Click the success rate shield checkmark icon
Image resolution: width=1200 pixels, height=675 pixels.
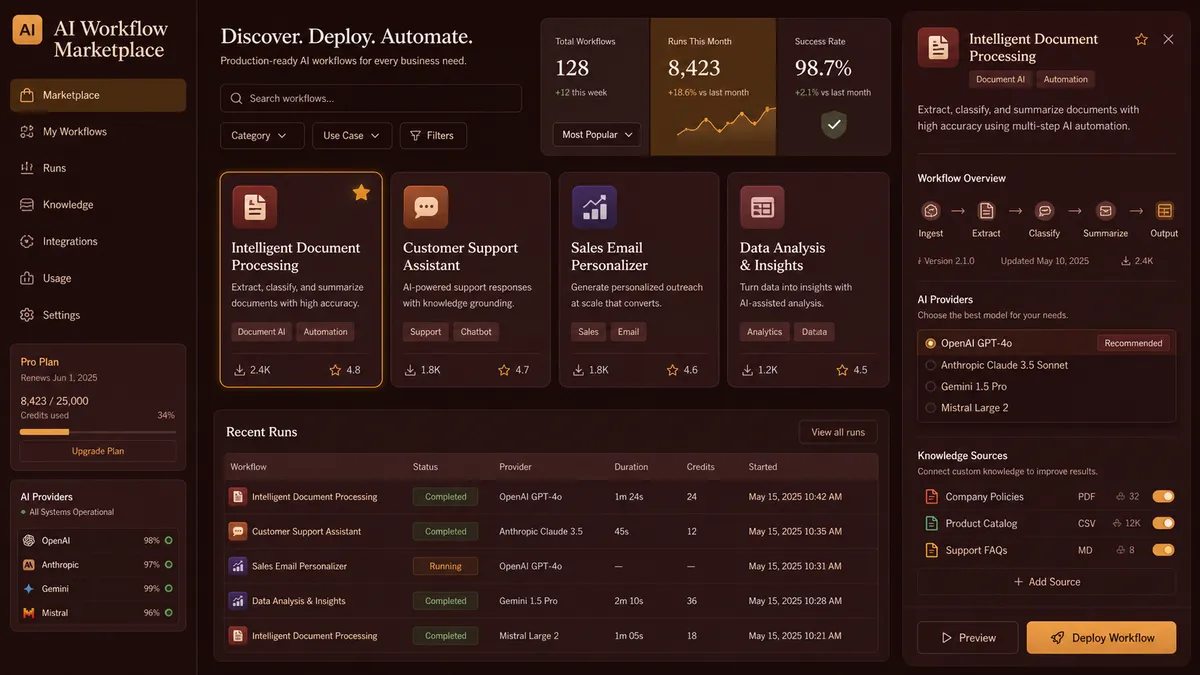tap(833, 124)
